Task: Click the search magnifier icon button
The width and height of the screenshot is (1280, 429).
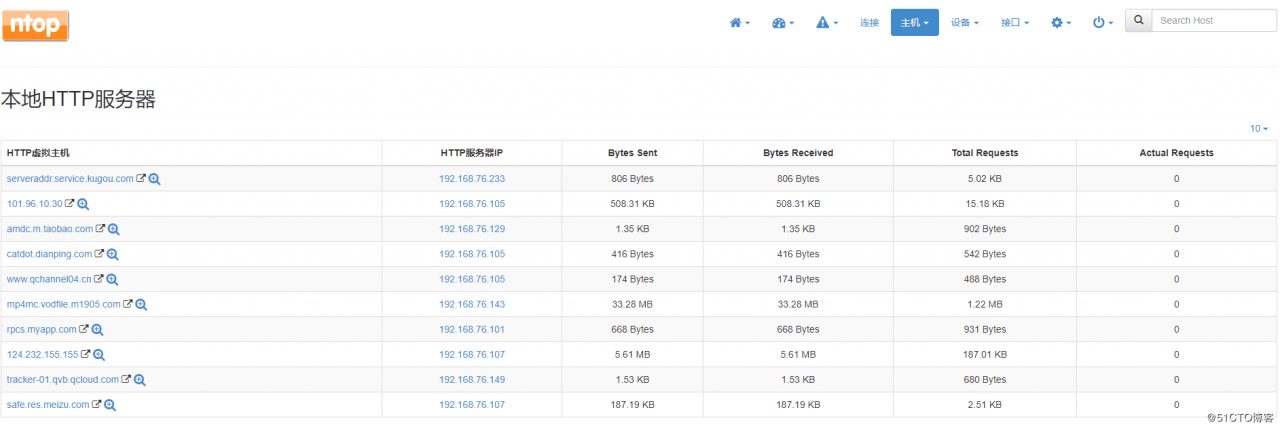Action: pyautogui.click(x=1138, y=20)
